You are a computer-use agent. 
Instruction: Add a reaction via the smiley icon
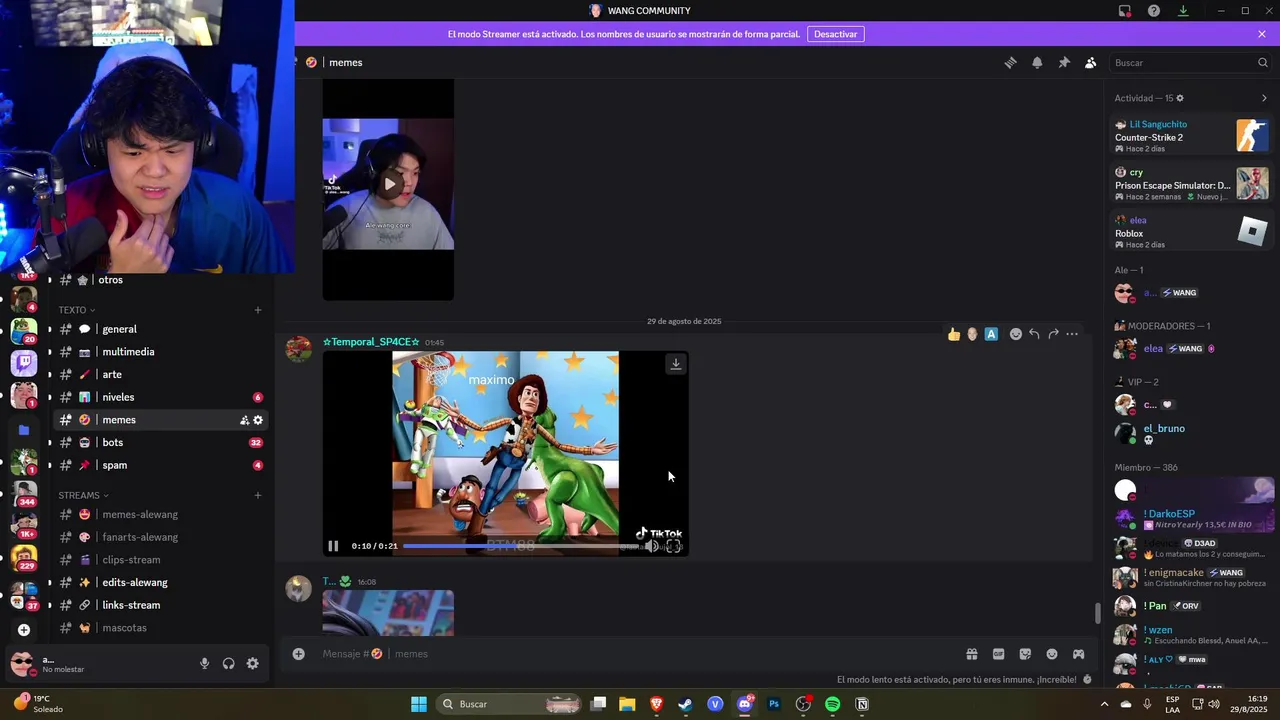(x=1016, y=334)
